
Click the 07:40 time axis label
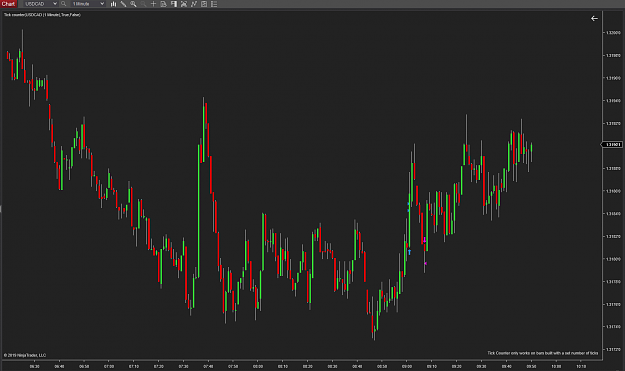pyautogui.click(x=208, y=366)
